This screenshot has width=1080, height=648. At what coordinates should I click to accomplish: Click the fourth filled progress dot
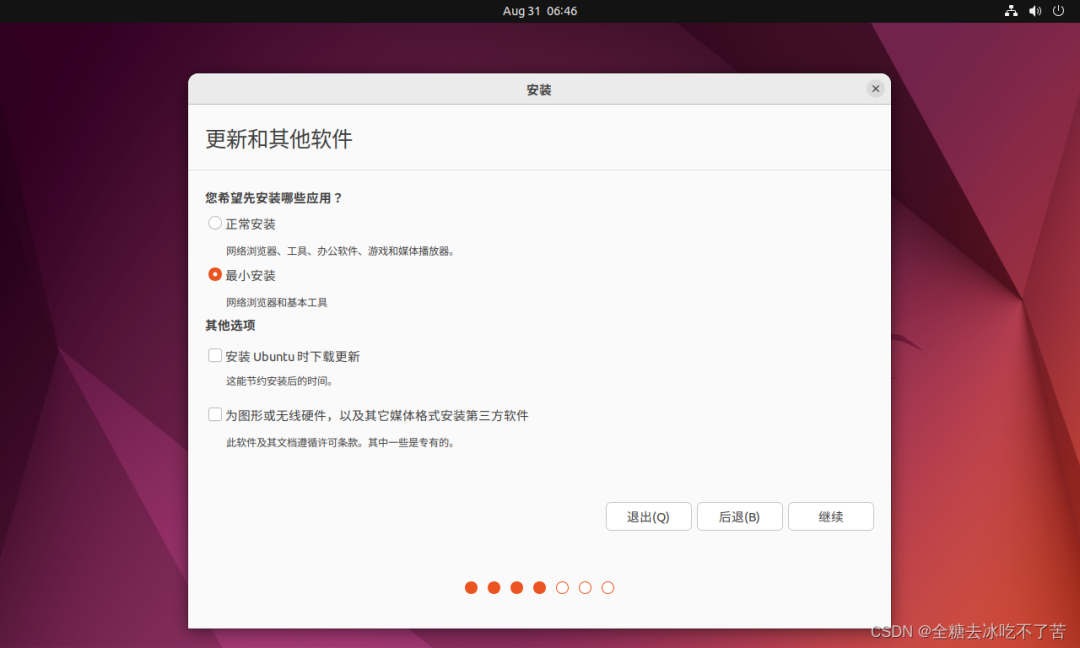[x=540, y=588]
